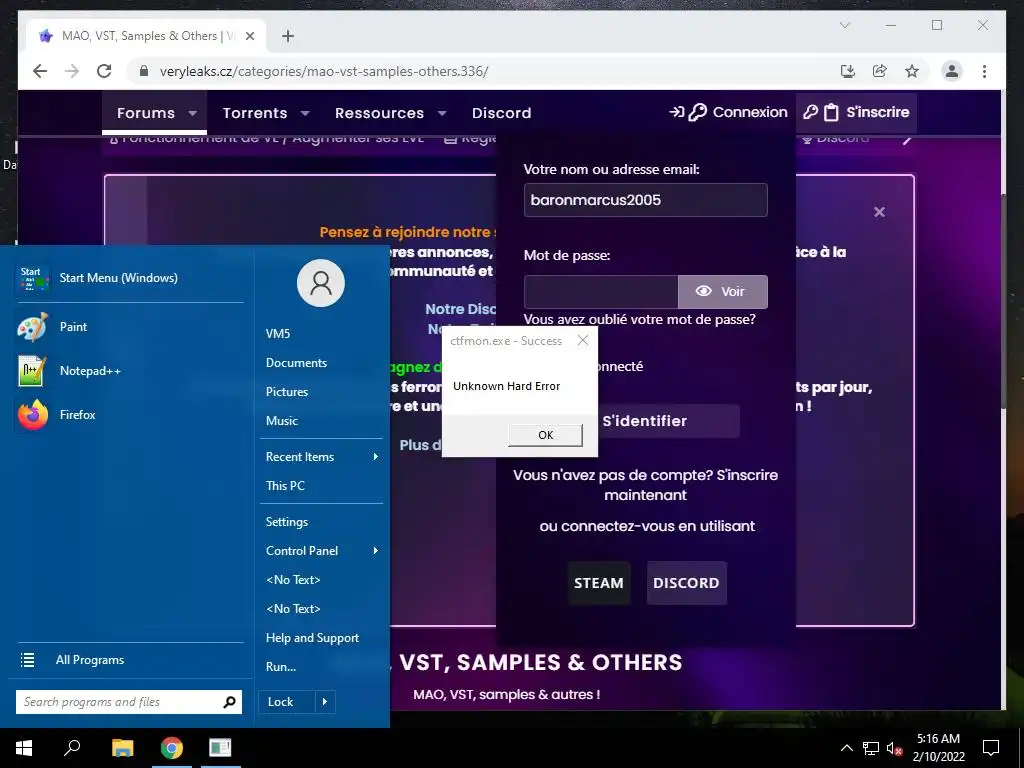
Task: Expand the Forums dropdown arrow
Action: (193, 113)
